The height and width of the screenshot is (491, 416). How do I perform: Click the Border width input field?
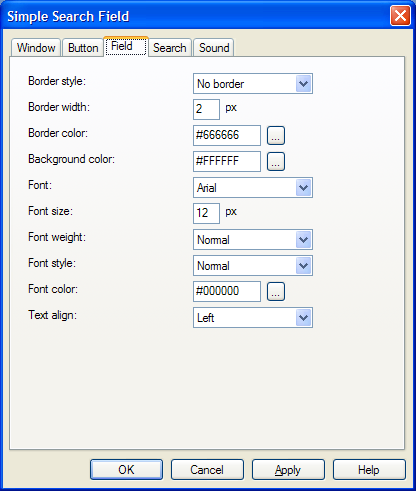[206, 109]
